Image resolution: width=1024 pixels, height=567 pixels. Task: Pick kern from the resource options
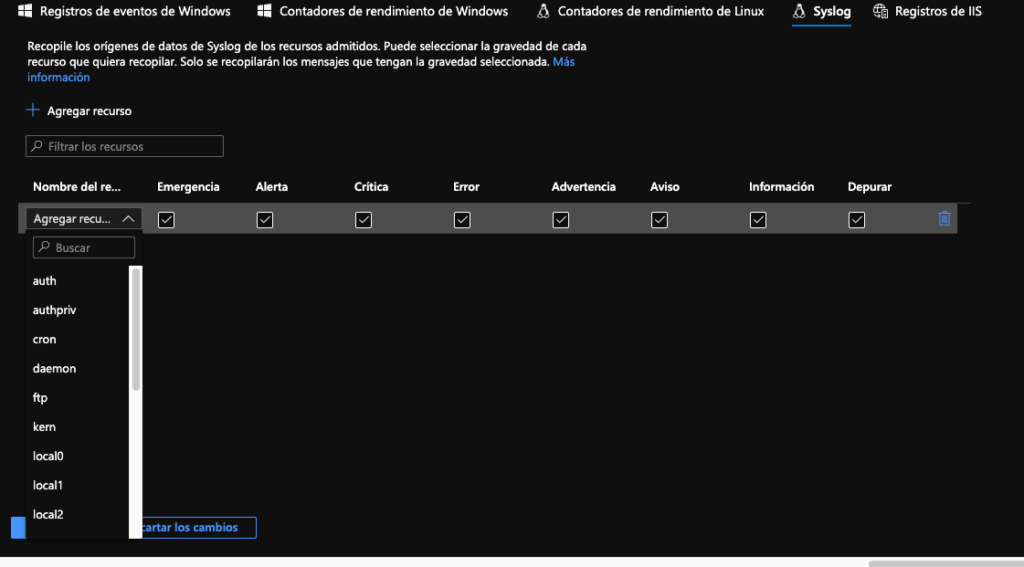[x=77, y=427]
